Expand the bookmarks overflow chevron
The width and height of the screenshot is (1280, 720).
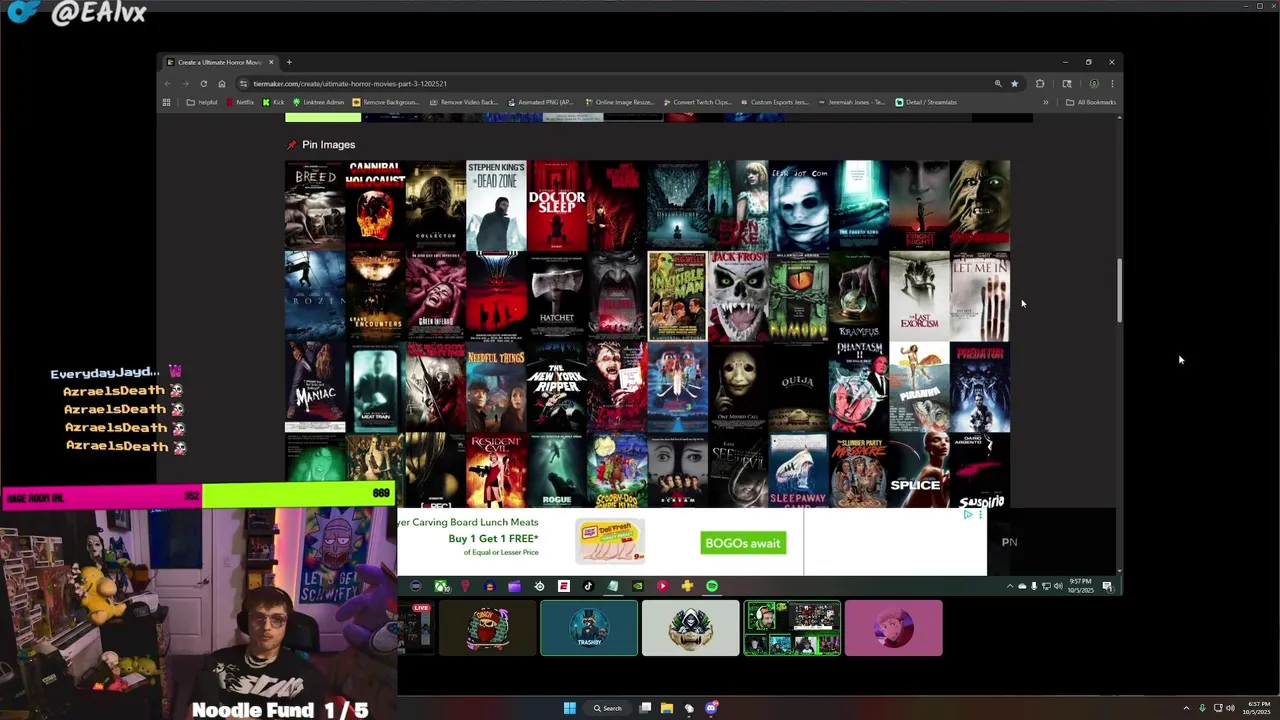1046,102
